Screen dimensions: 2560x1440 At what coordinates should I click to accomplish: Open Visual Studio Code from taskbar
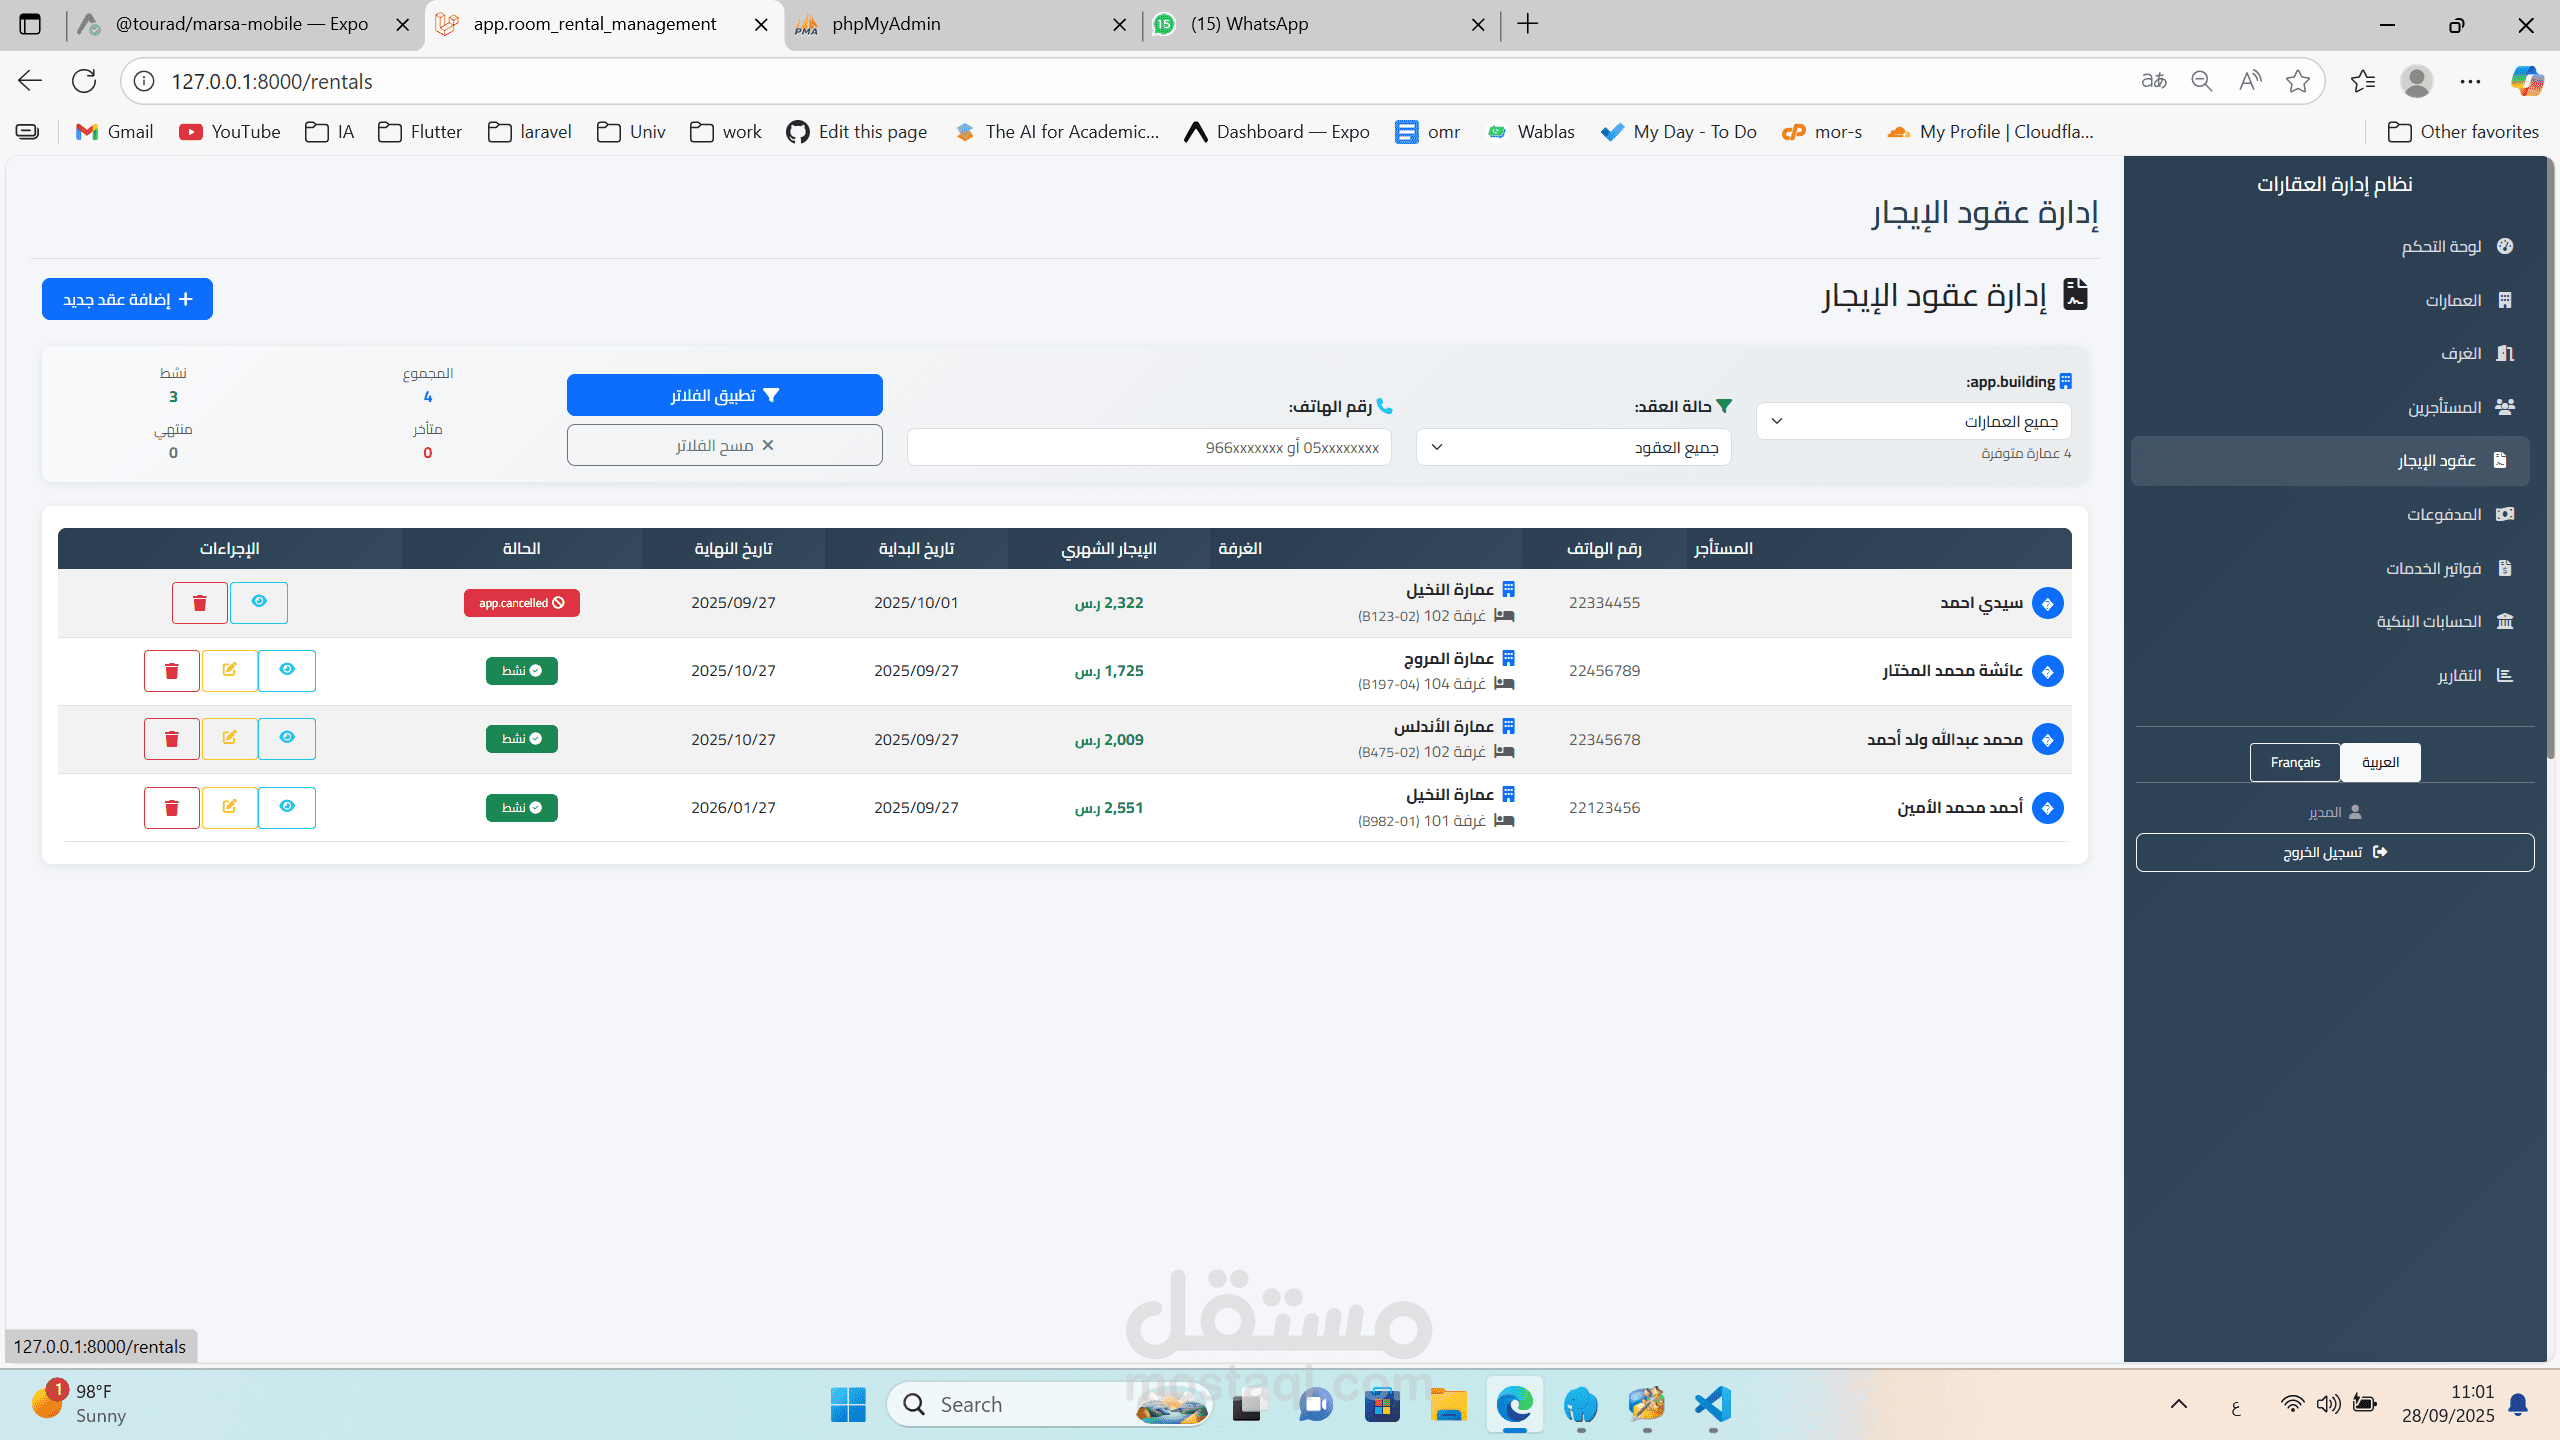coord(1713,1405)
